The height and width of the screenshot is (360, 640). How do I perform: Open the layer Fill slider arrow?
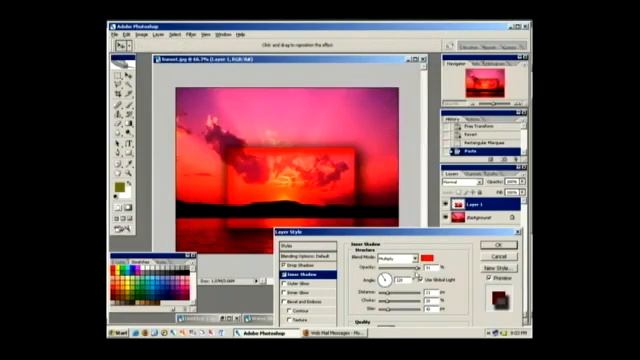pos(522,192)
